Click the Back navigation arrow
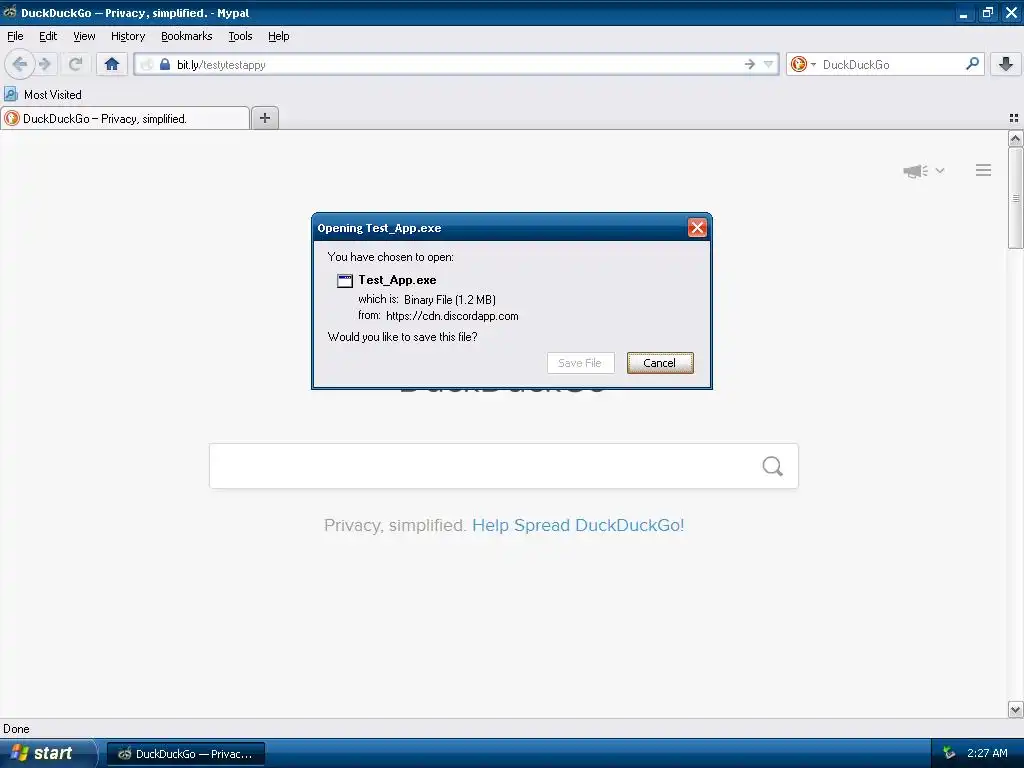 click(x=19, y=64)
